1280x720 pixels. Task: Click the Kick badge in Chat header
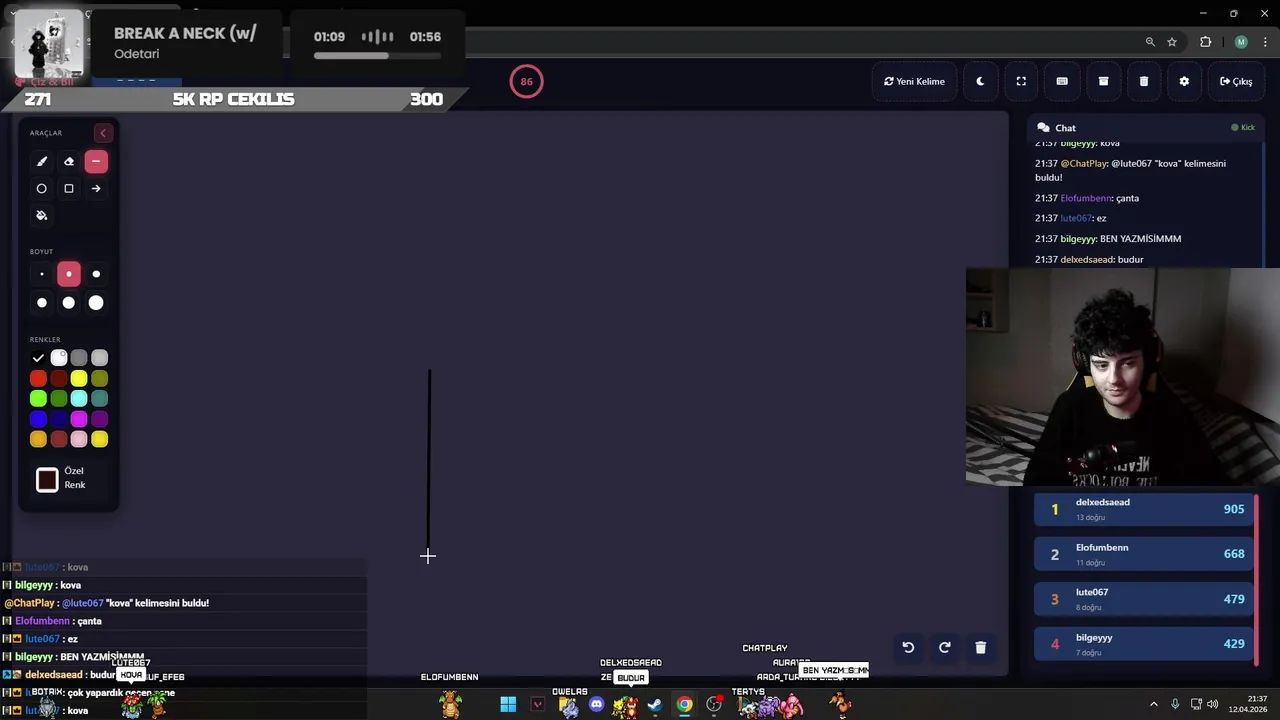point(1243,128)
